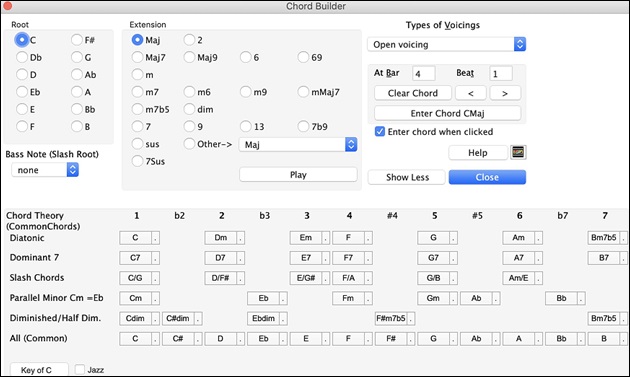Viewport: 630px width, 377px height.
Task: Click the dot button beside G7 chord
Action: (x=453, y=258)
